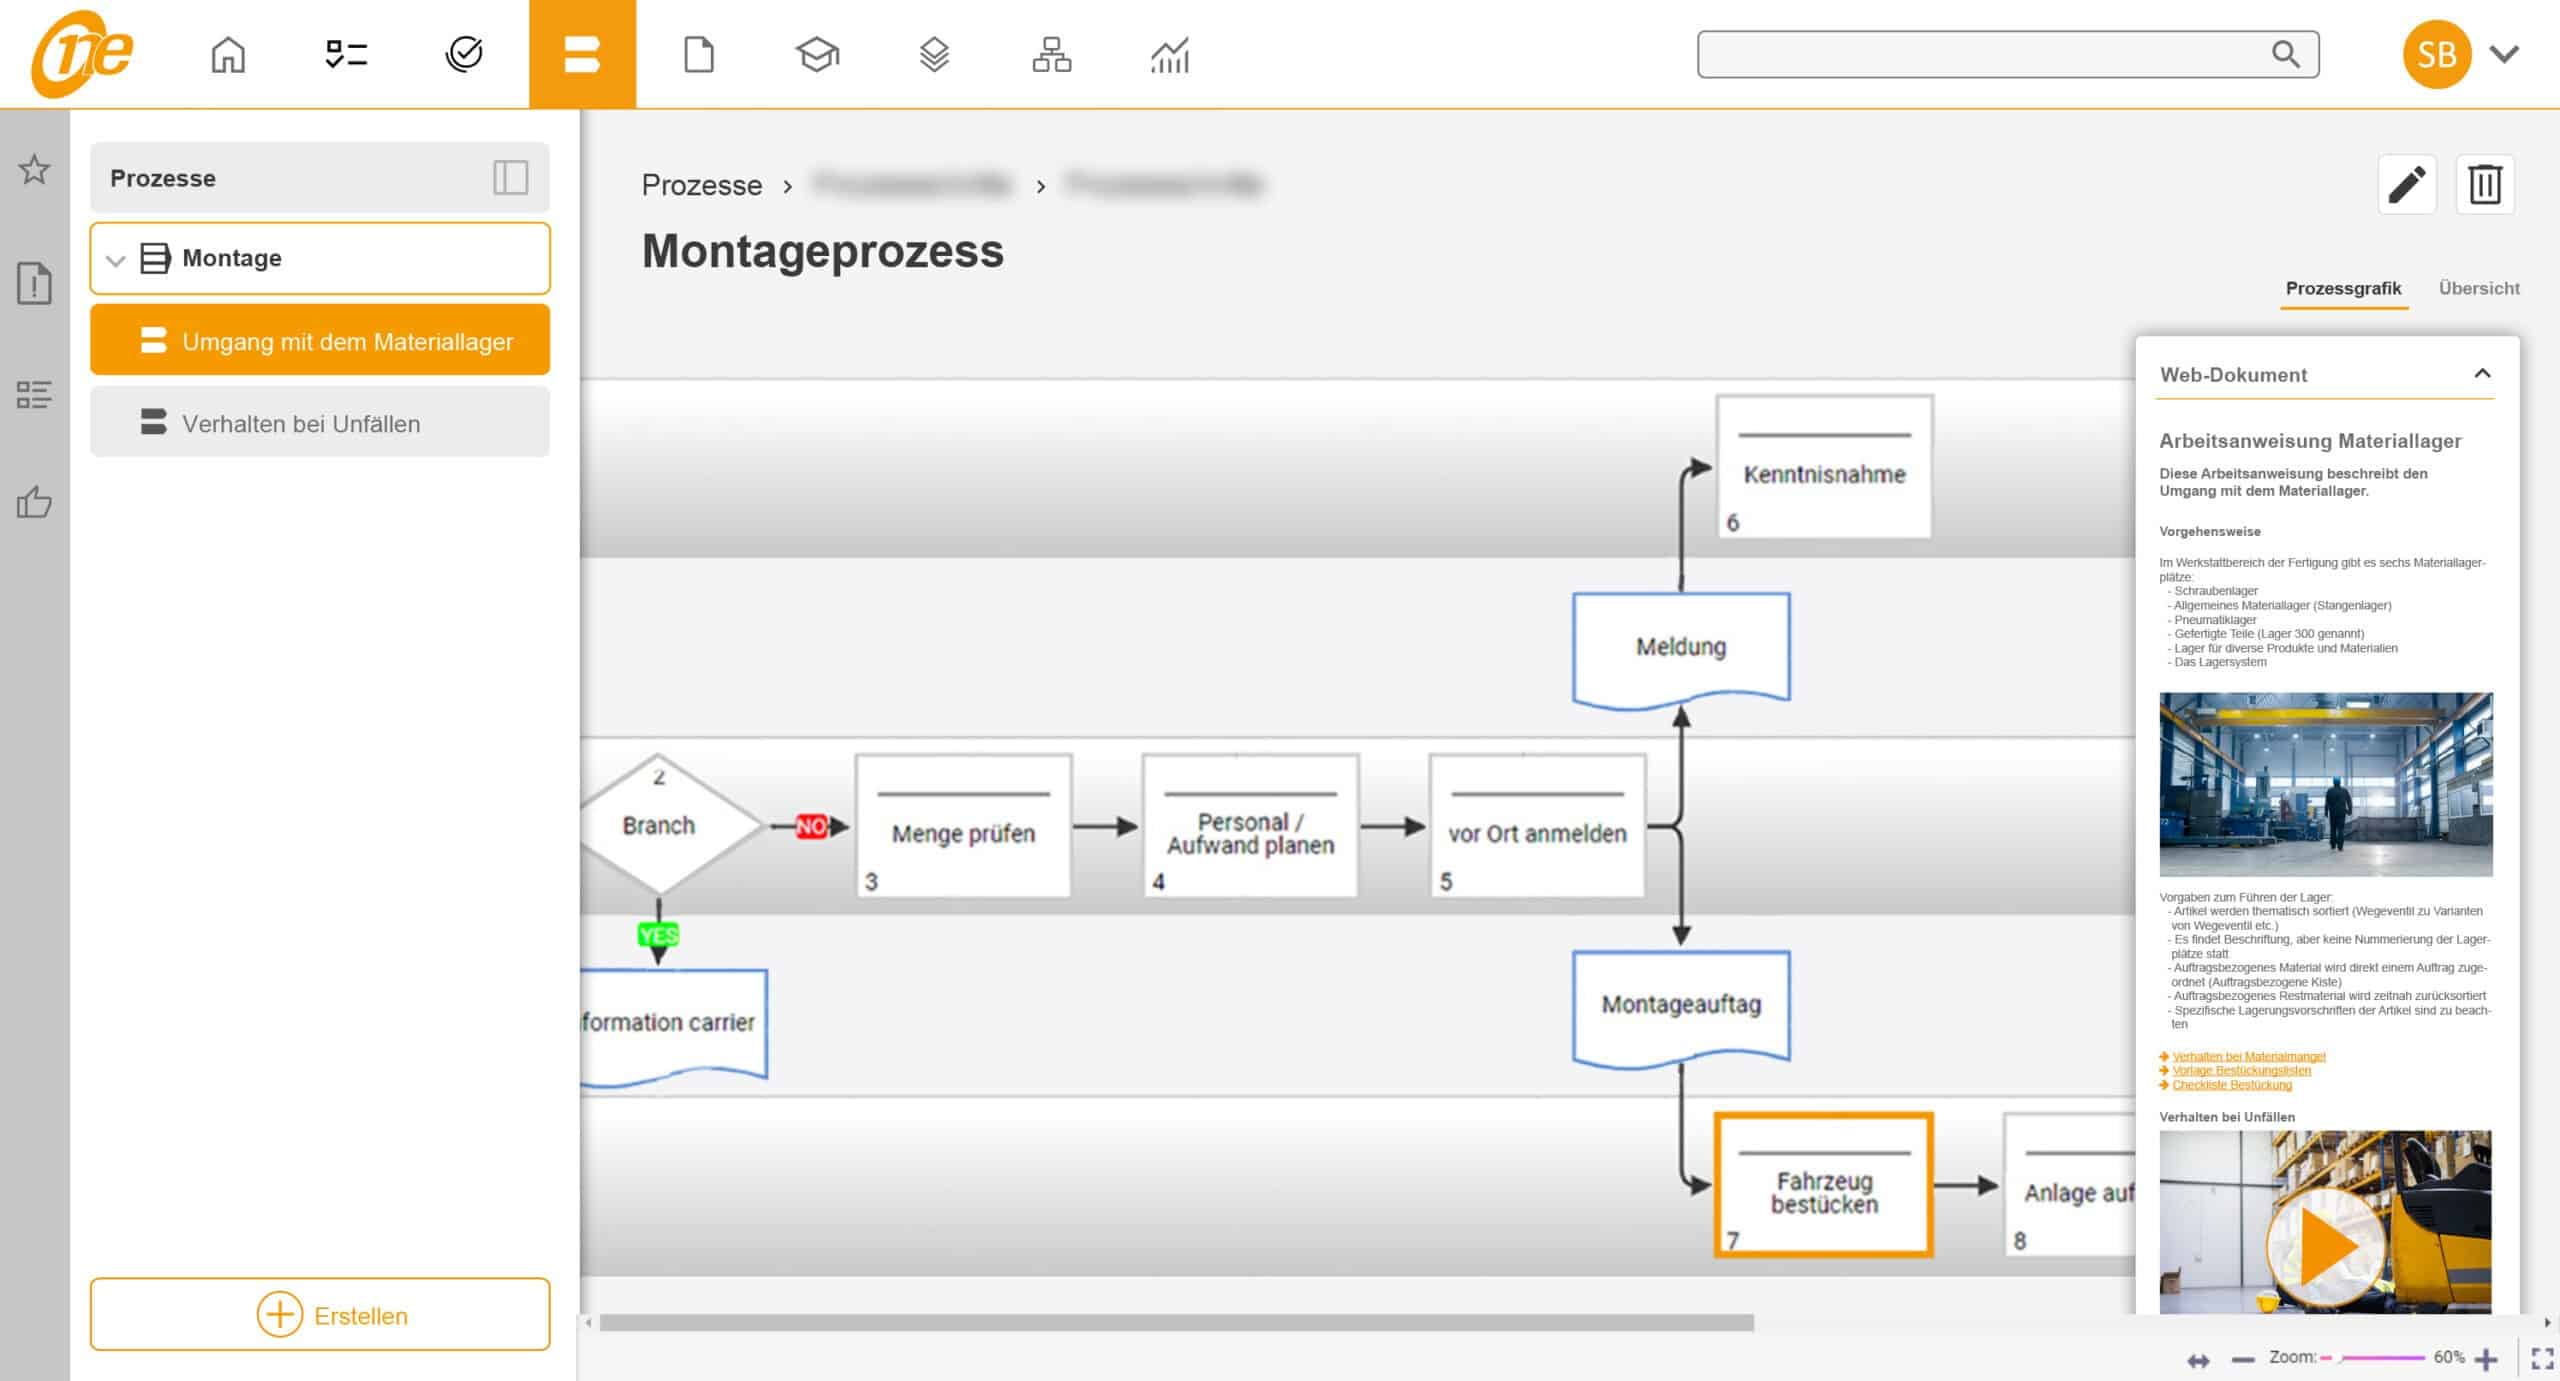This screenshot has width=2560, height=1381.
Task: Click the process graphic zoom slider
Action: tap(2380, 1358)
